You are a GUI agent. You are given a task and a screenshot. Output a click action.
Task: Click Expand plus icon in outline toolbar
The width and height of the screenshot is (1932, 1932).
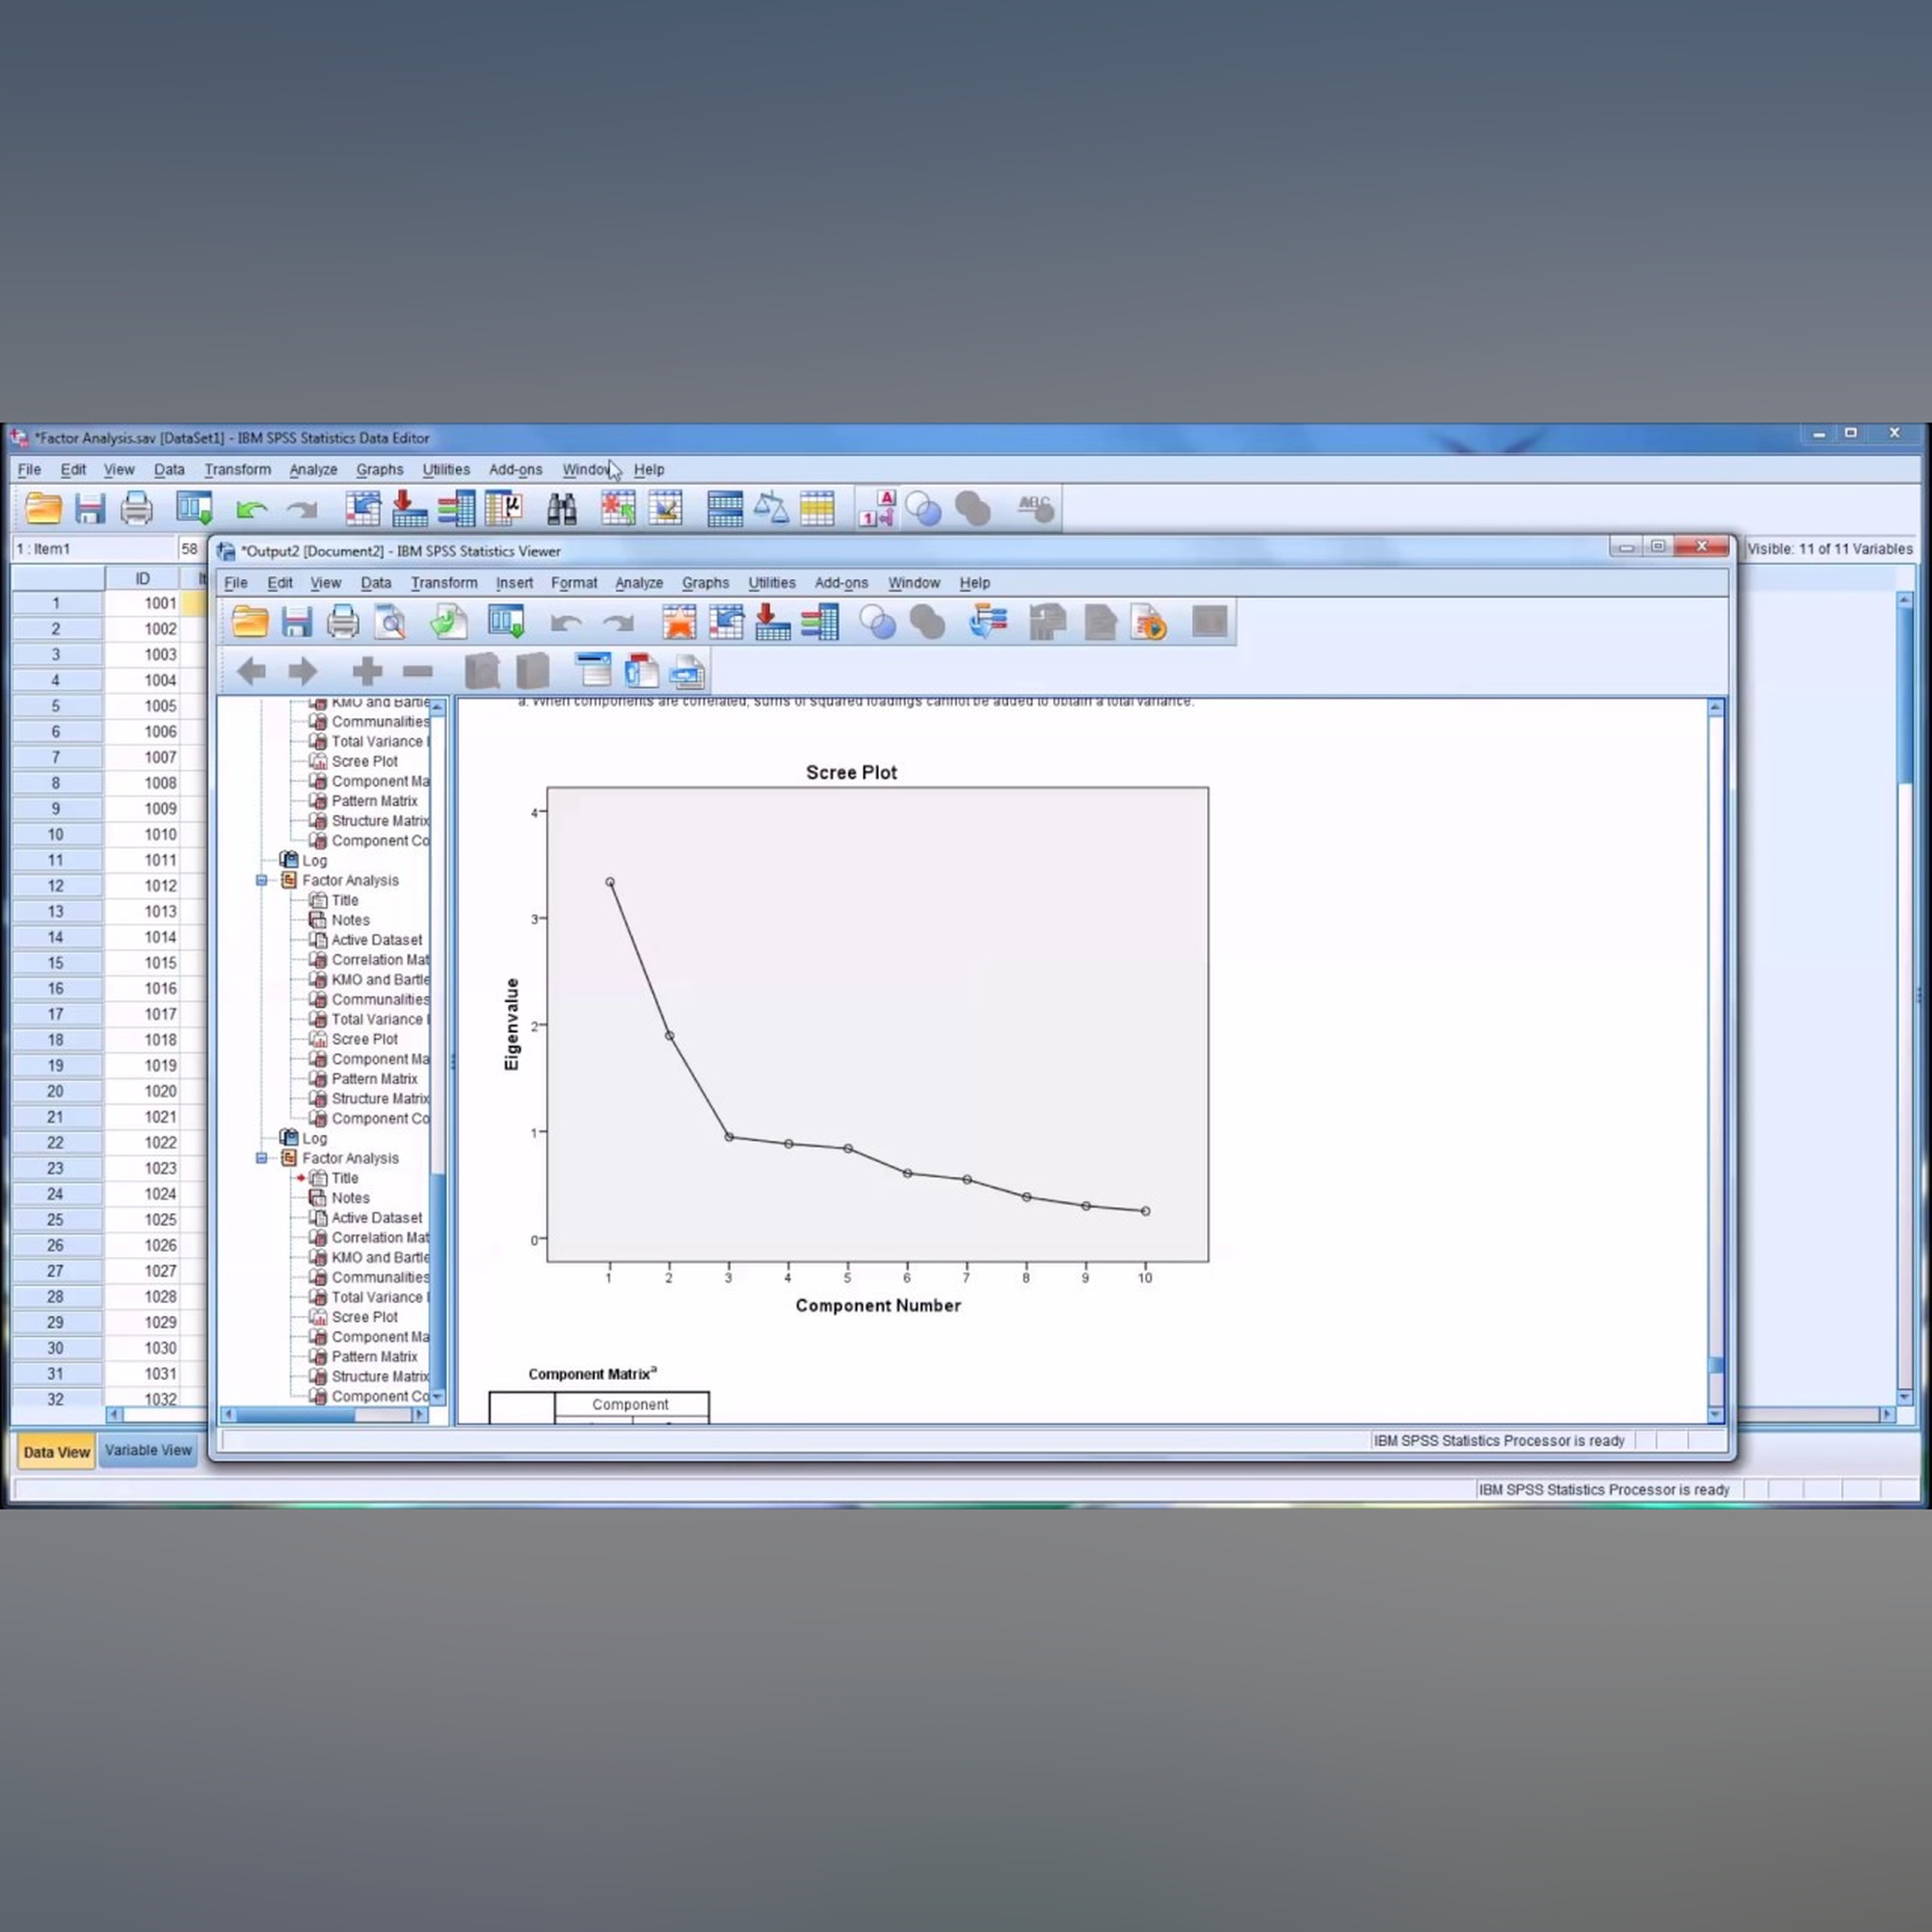367,671
